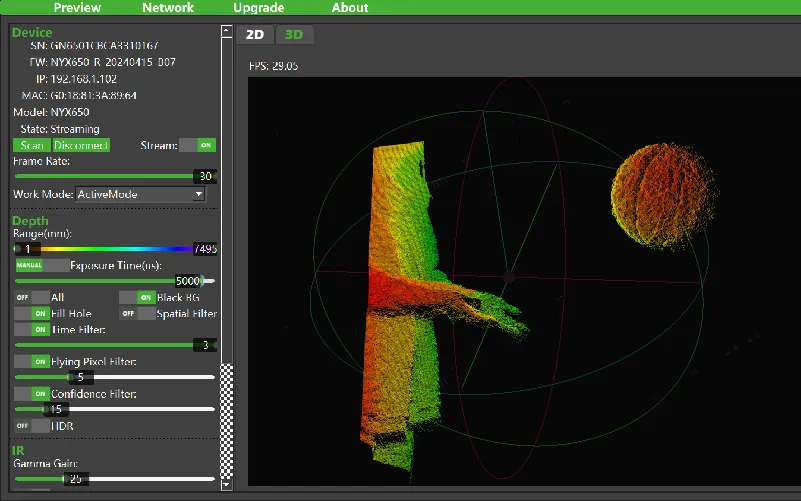
Task: Turn off the Fill Hole toggle
Action: [x=32, y=313]
